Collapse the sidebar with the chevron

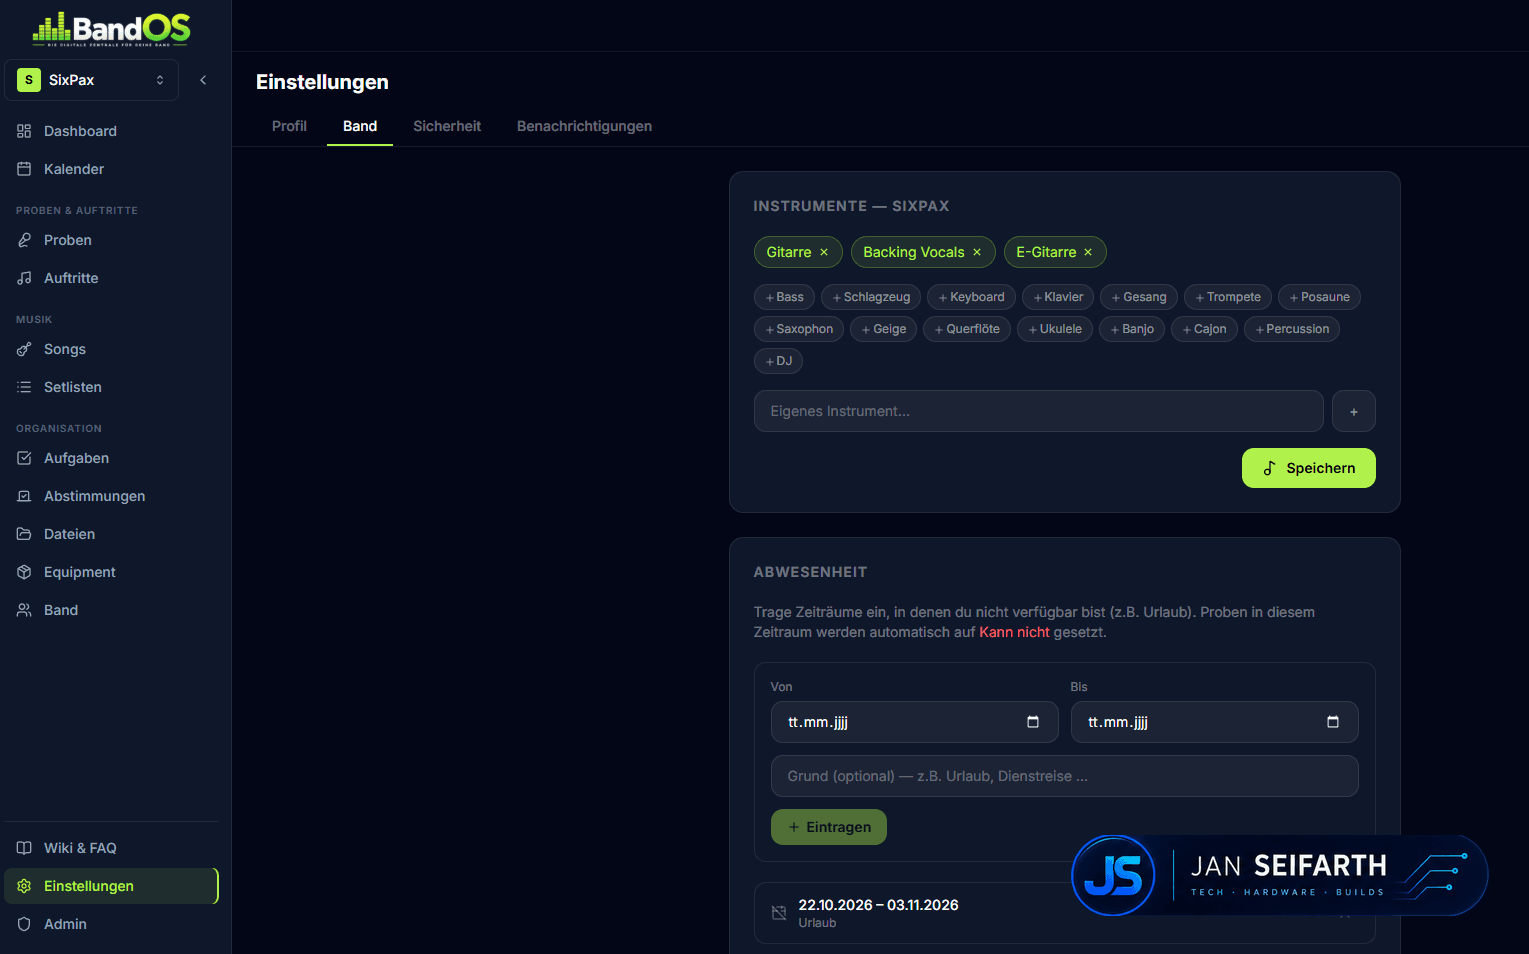[203, 80]
